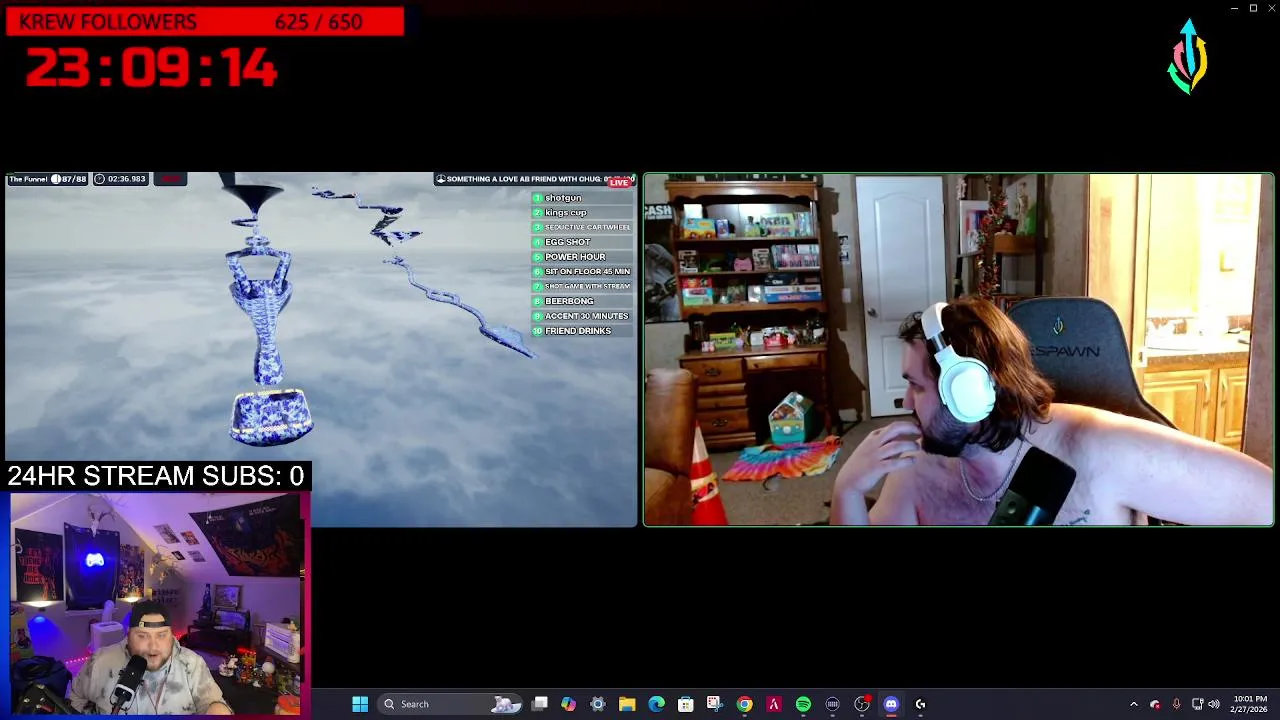Open the Snipping Tool taskbar icon
1280x720 pixels.
714,704
